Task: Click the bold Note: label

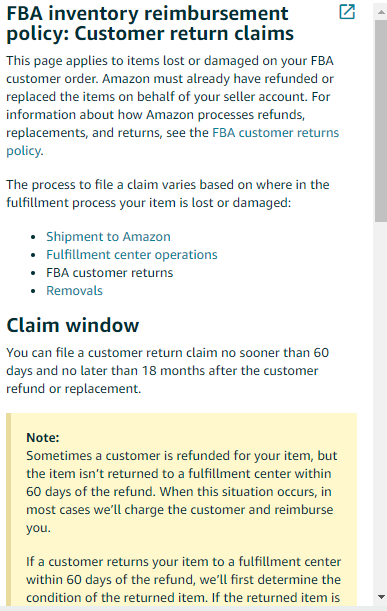Action: click(43, 438)
